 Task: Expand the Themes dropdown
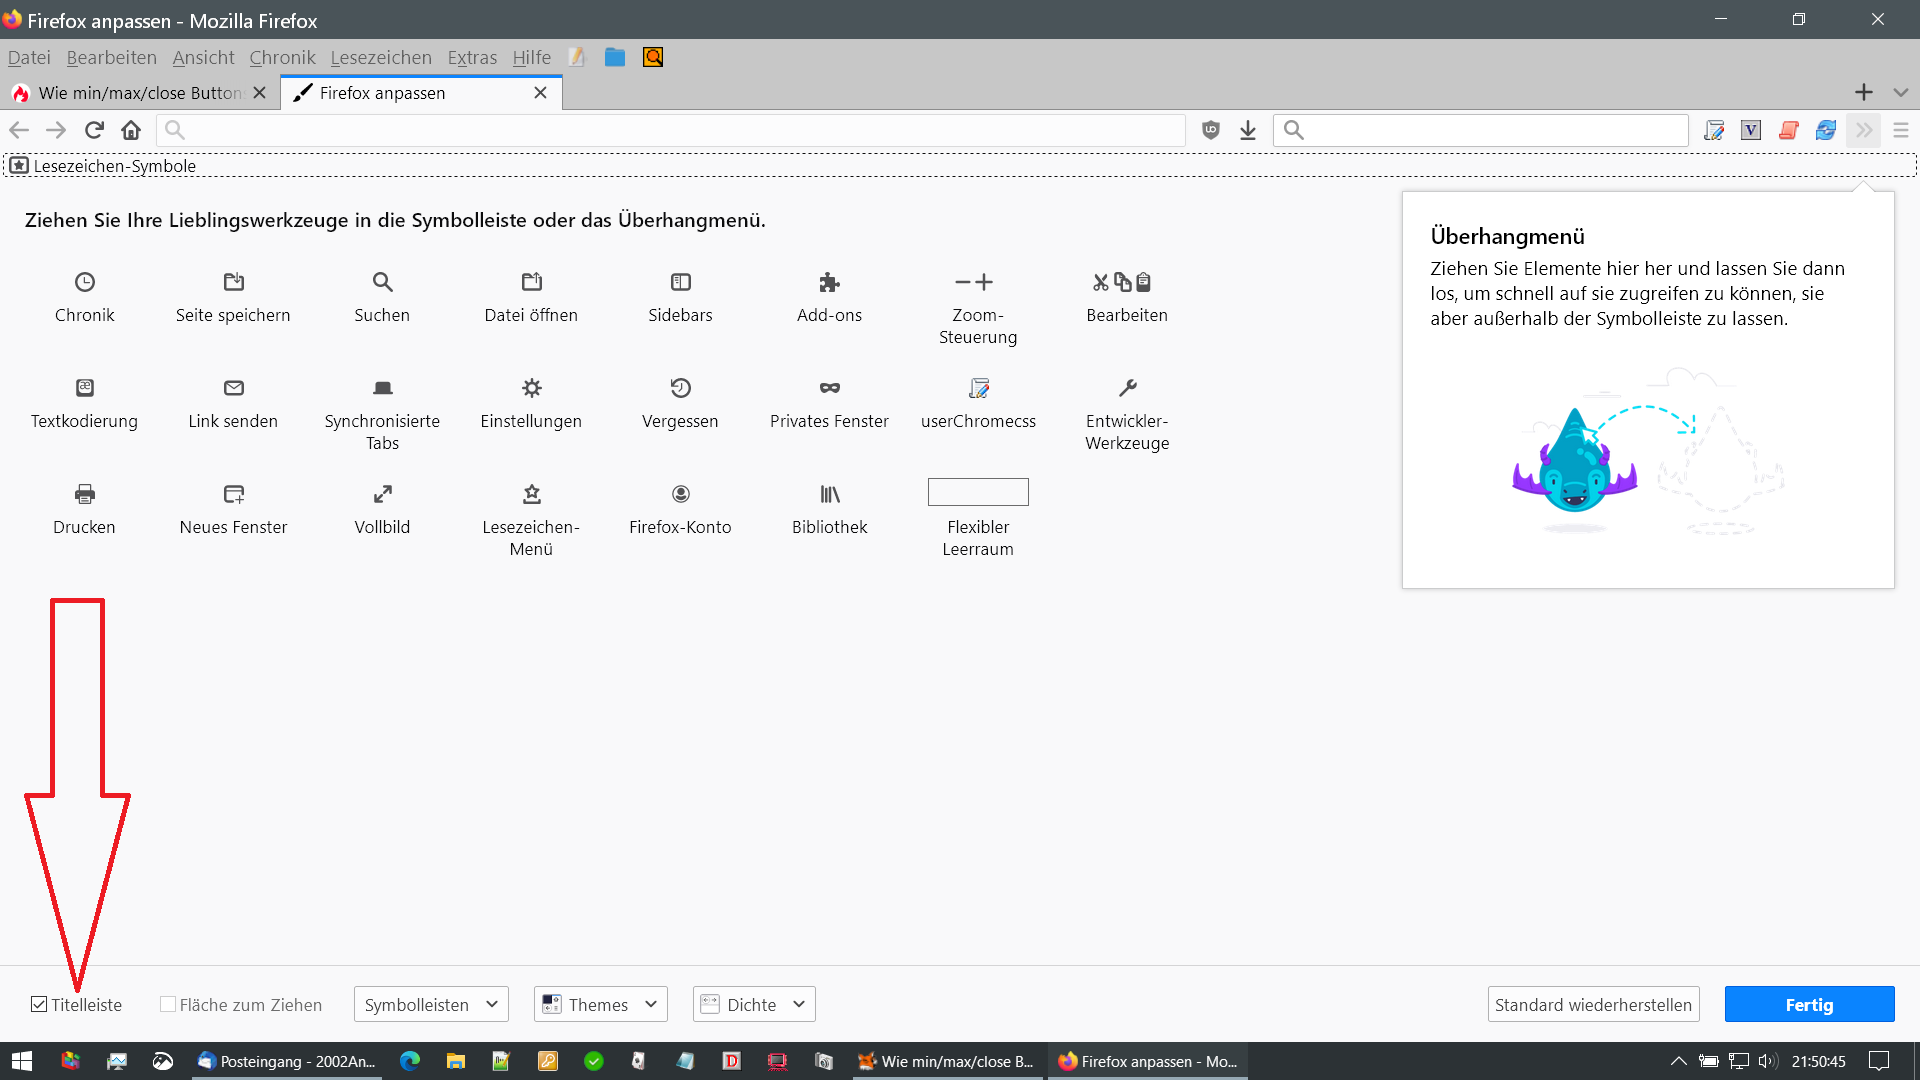pos(600,1004)
